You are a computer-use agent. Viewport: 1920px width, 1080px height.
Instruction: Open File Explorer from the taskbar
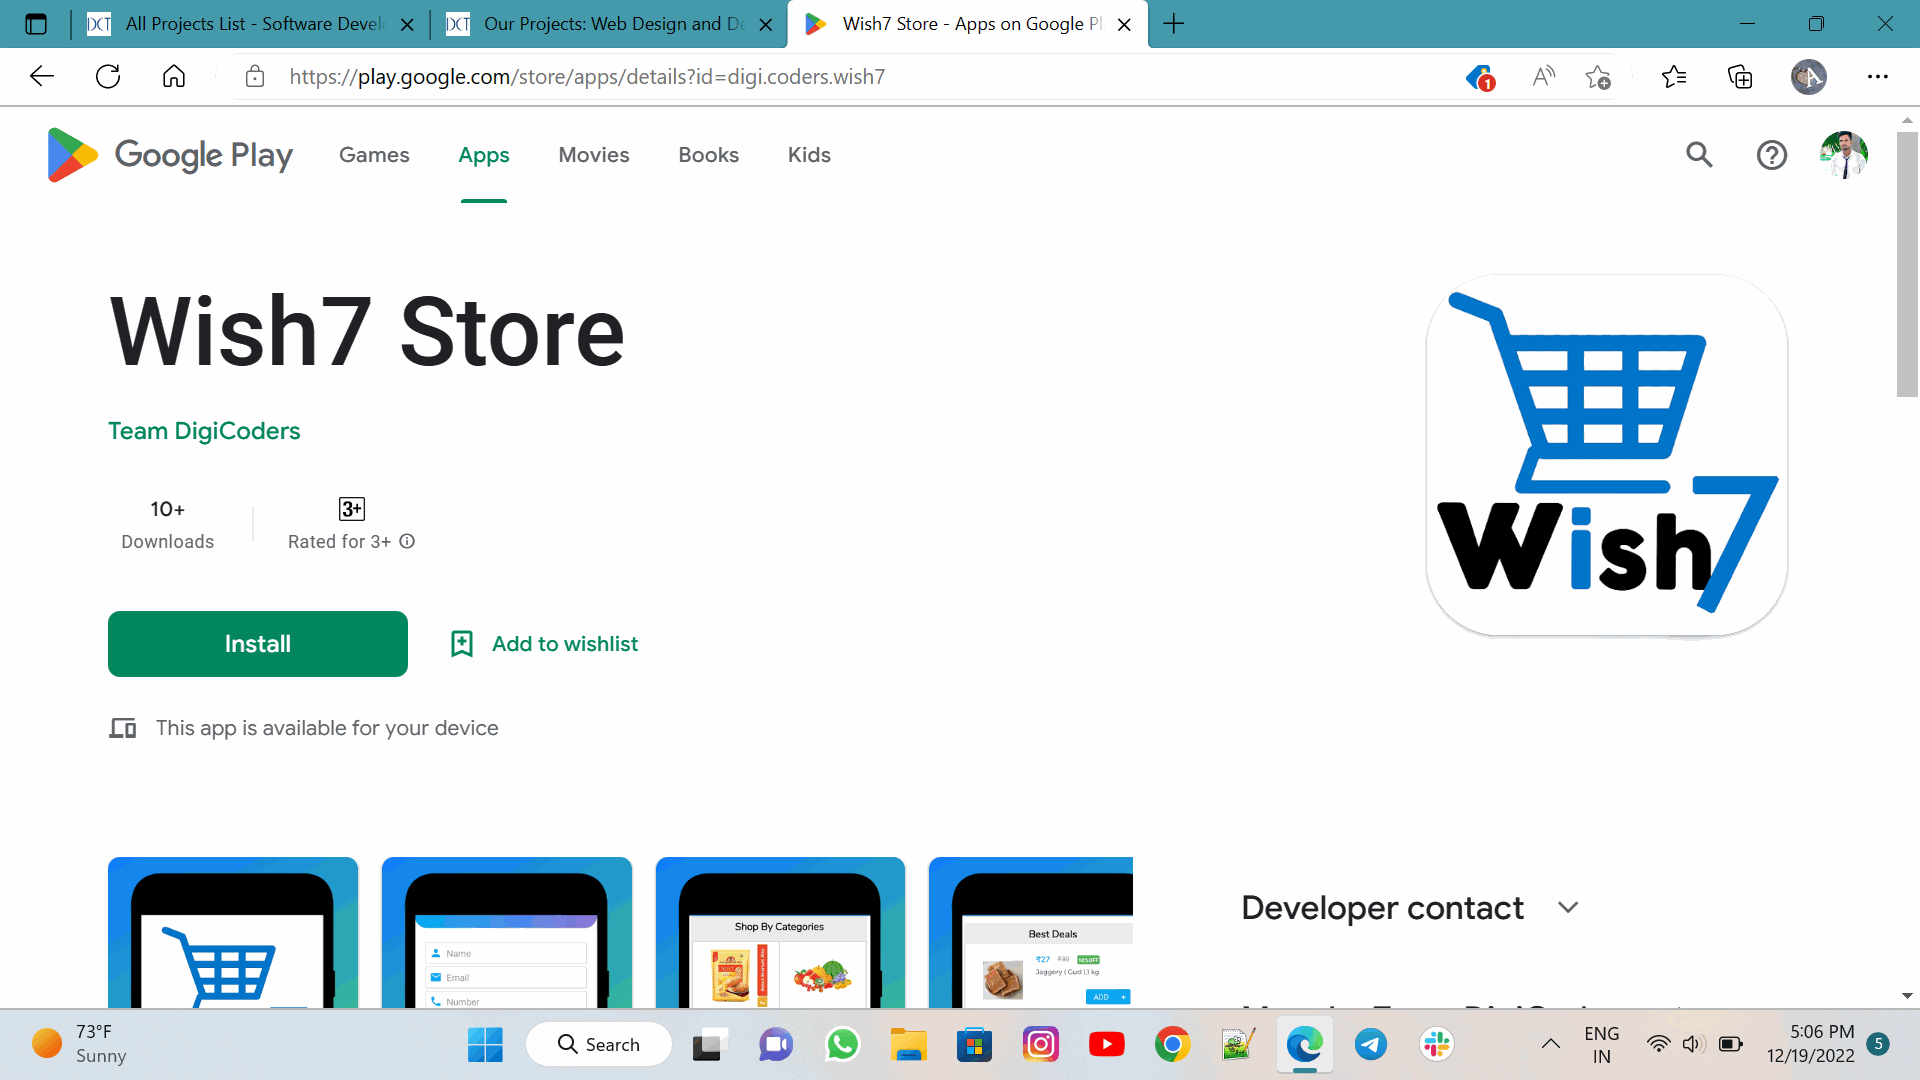[x=909, y=1045]
